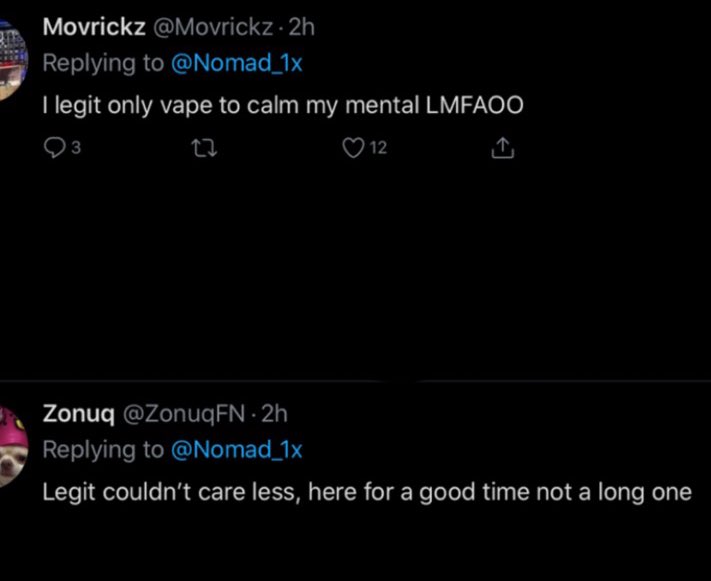Click the 2h timestamp on Movrickz's tweet
The width and height of the screenshot is (711, 581).
click(x=301, y=27)
